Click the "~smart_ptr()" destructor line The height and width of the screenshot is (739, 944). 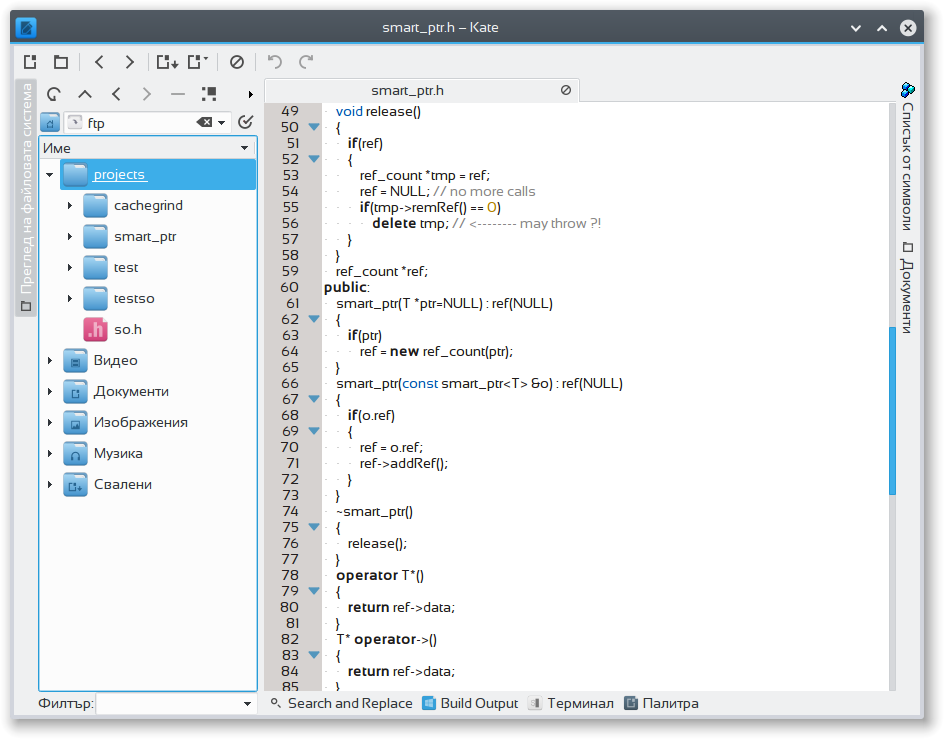[374, 511]
